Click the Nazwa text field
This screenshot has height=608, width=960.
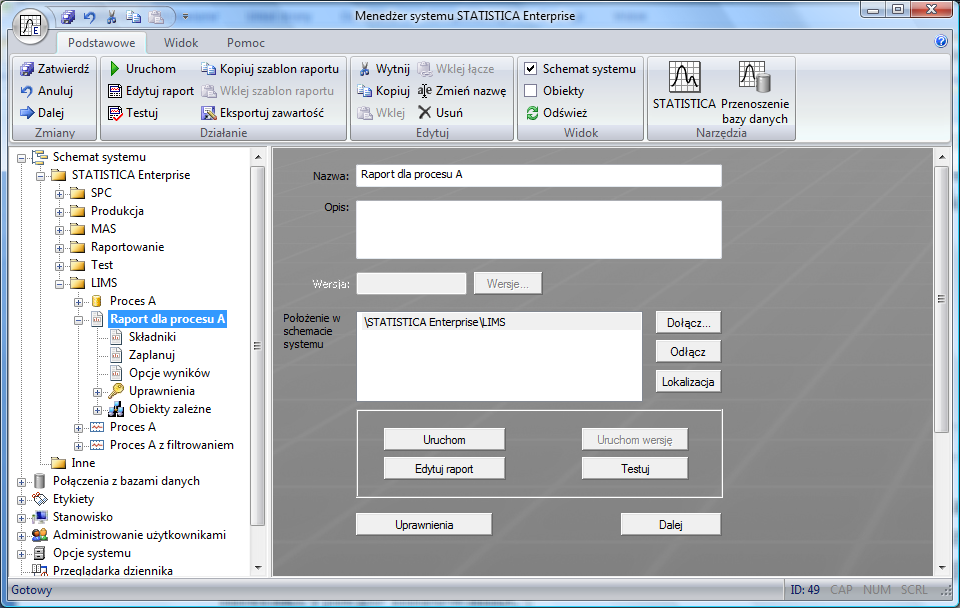(x=539, y=175)
